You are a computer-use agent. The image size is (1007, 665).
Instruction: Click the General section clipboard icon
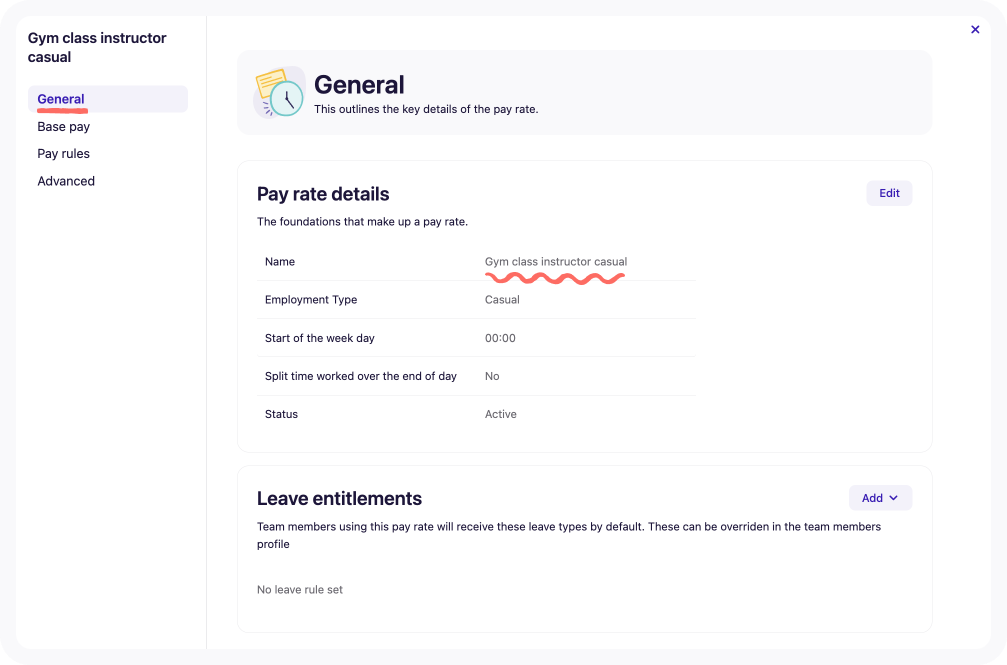(x=278, y=92)
